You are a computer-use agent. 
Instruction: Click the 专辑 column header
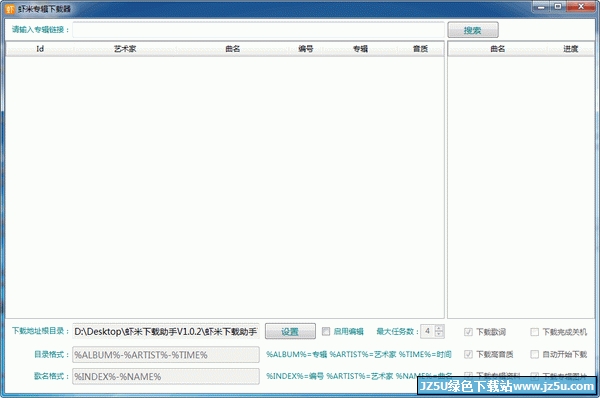360,49
